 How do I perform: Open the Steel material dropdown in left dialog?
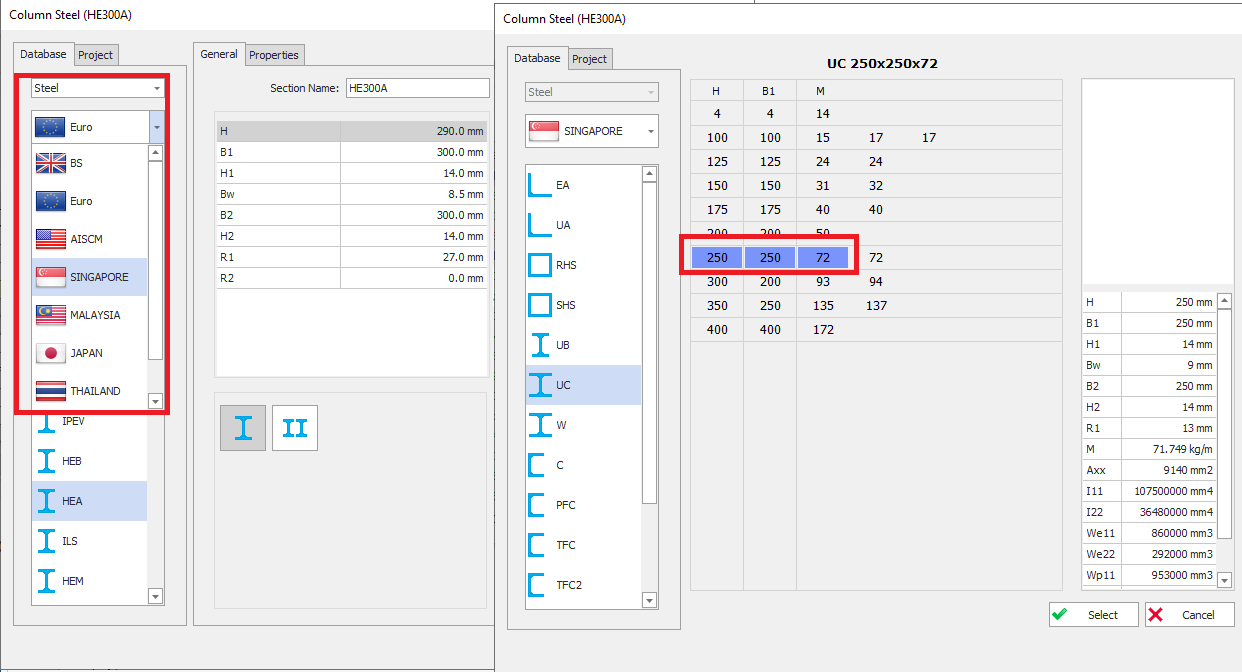(x=97, y=88)
